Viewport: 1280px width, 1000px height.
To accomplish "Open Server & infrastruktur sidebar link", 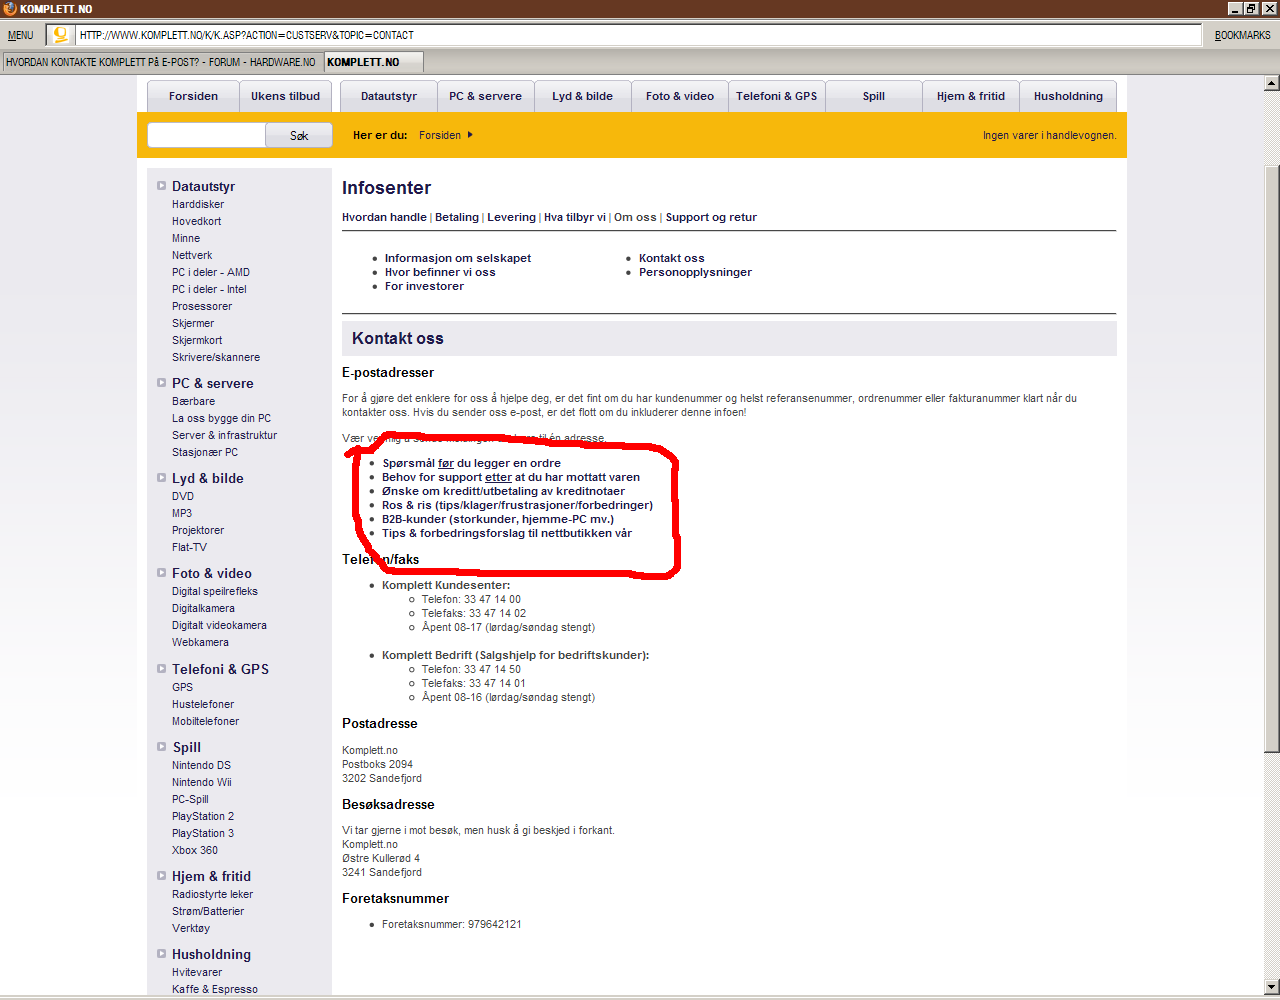I will click(224, 435).
